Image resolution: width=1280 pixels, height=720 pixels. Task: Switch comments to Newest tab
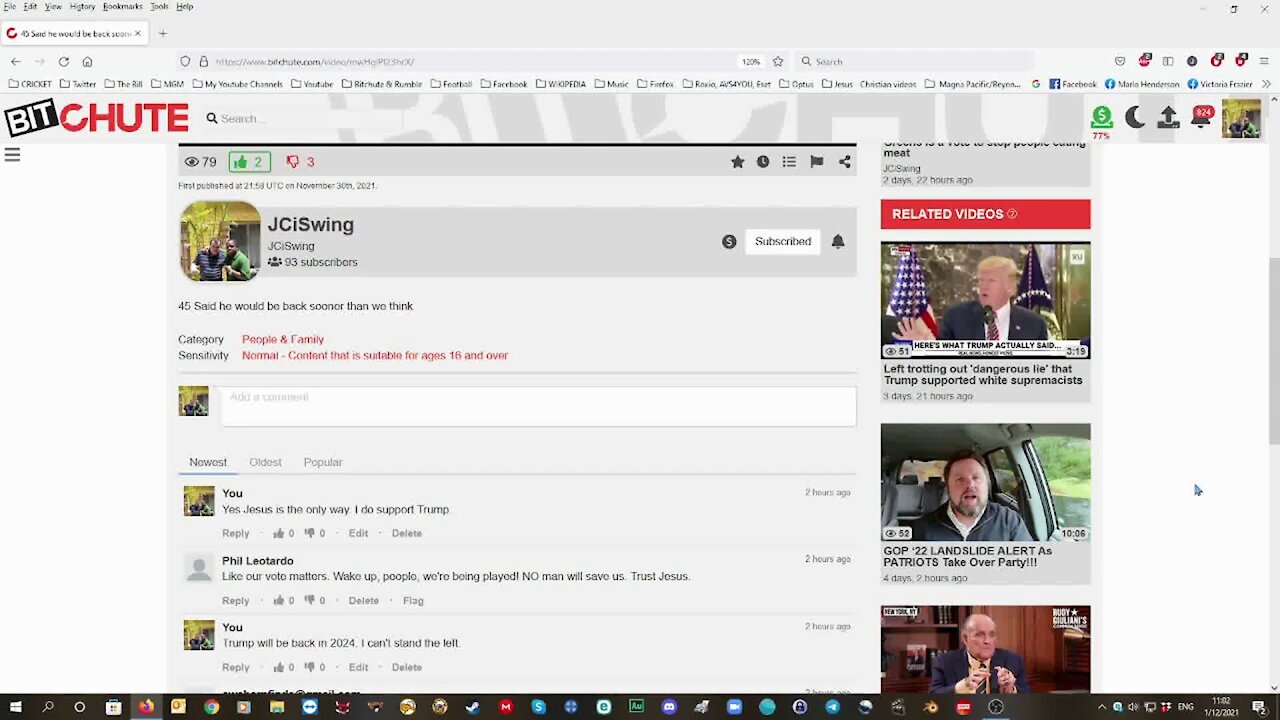pyautogui.click(x=208, y=463)
